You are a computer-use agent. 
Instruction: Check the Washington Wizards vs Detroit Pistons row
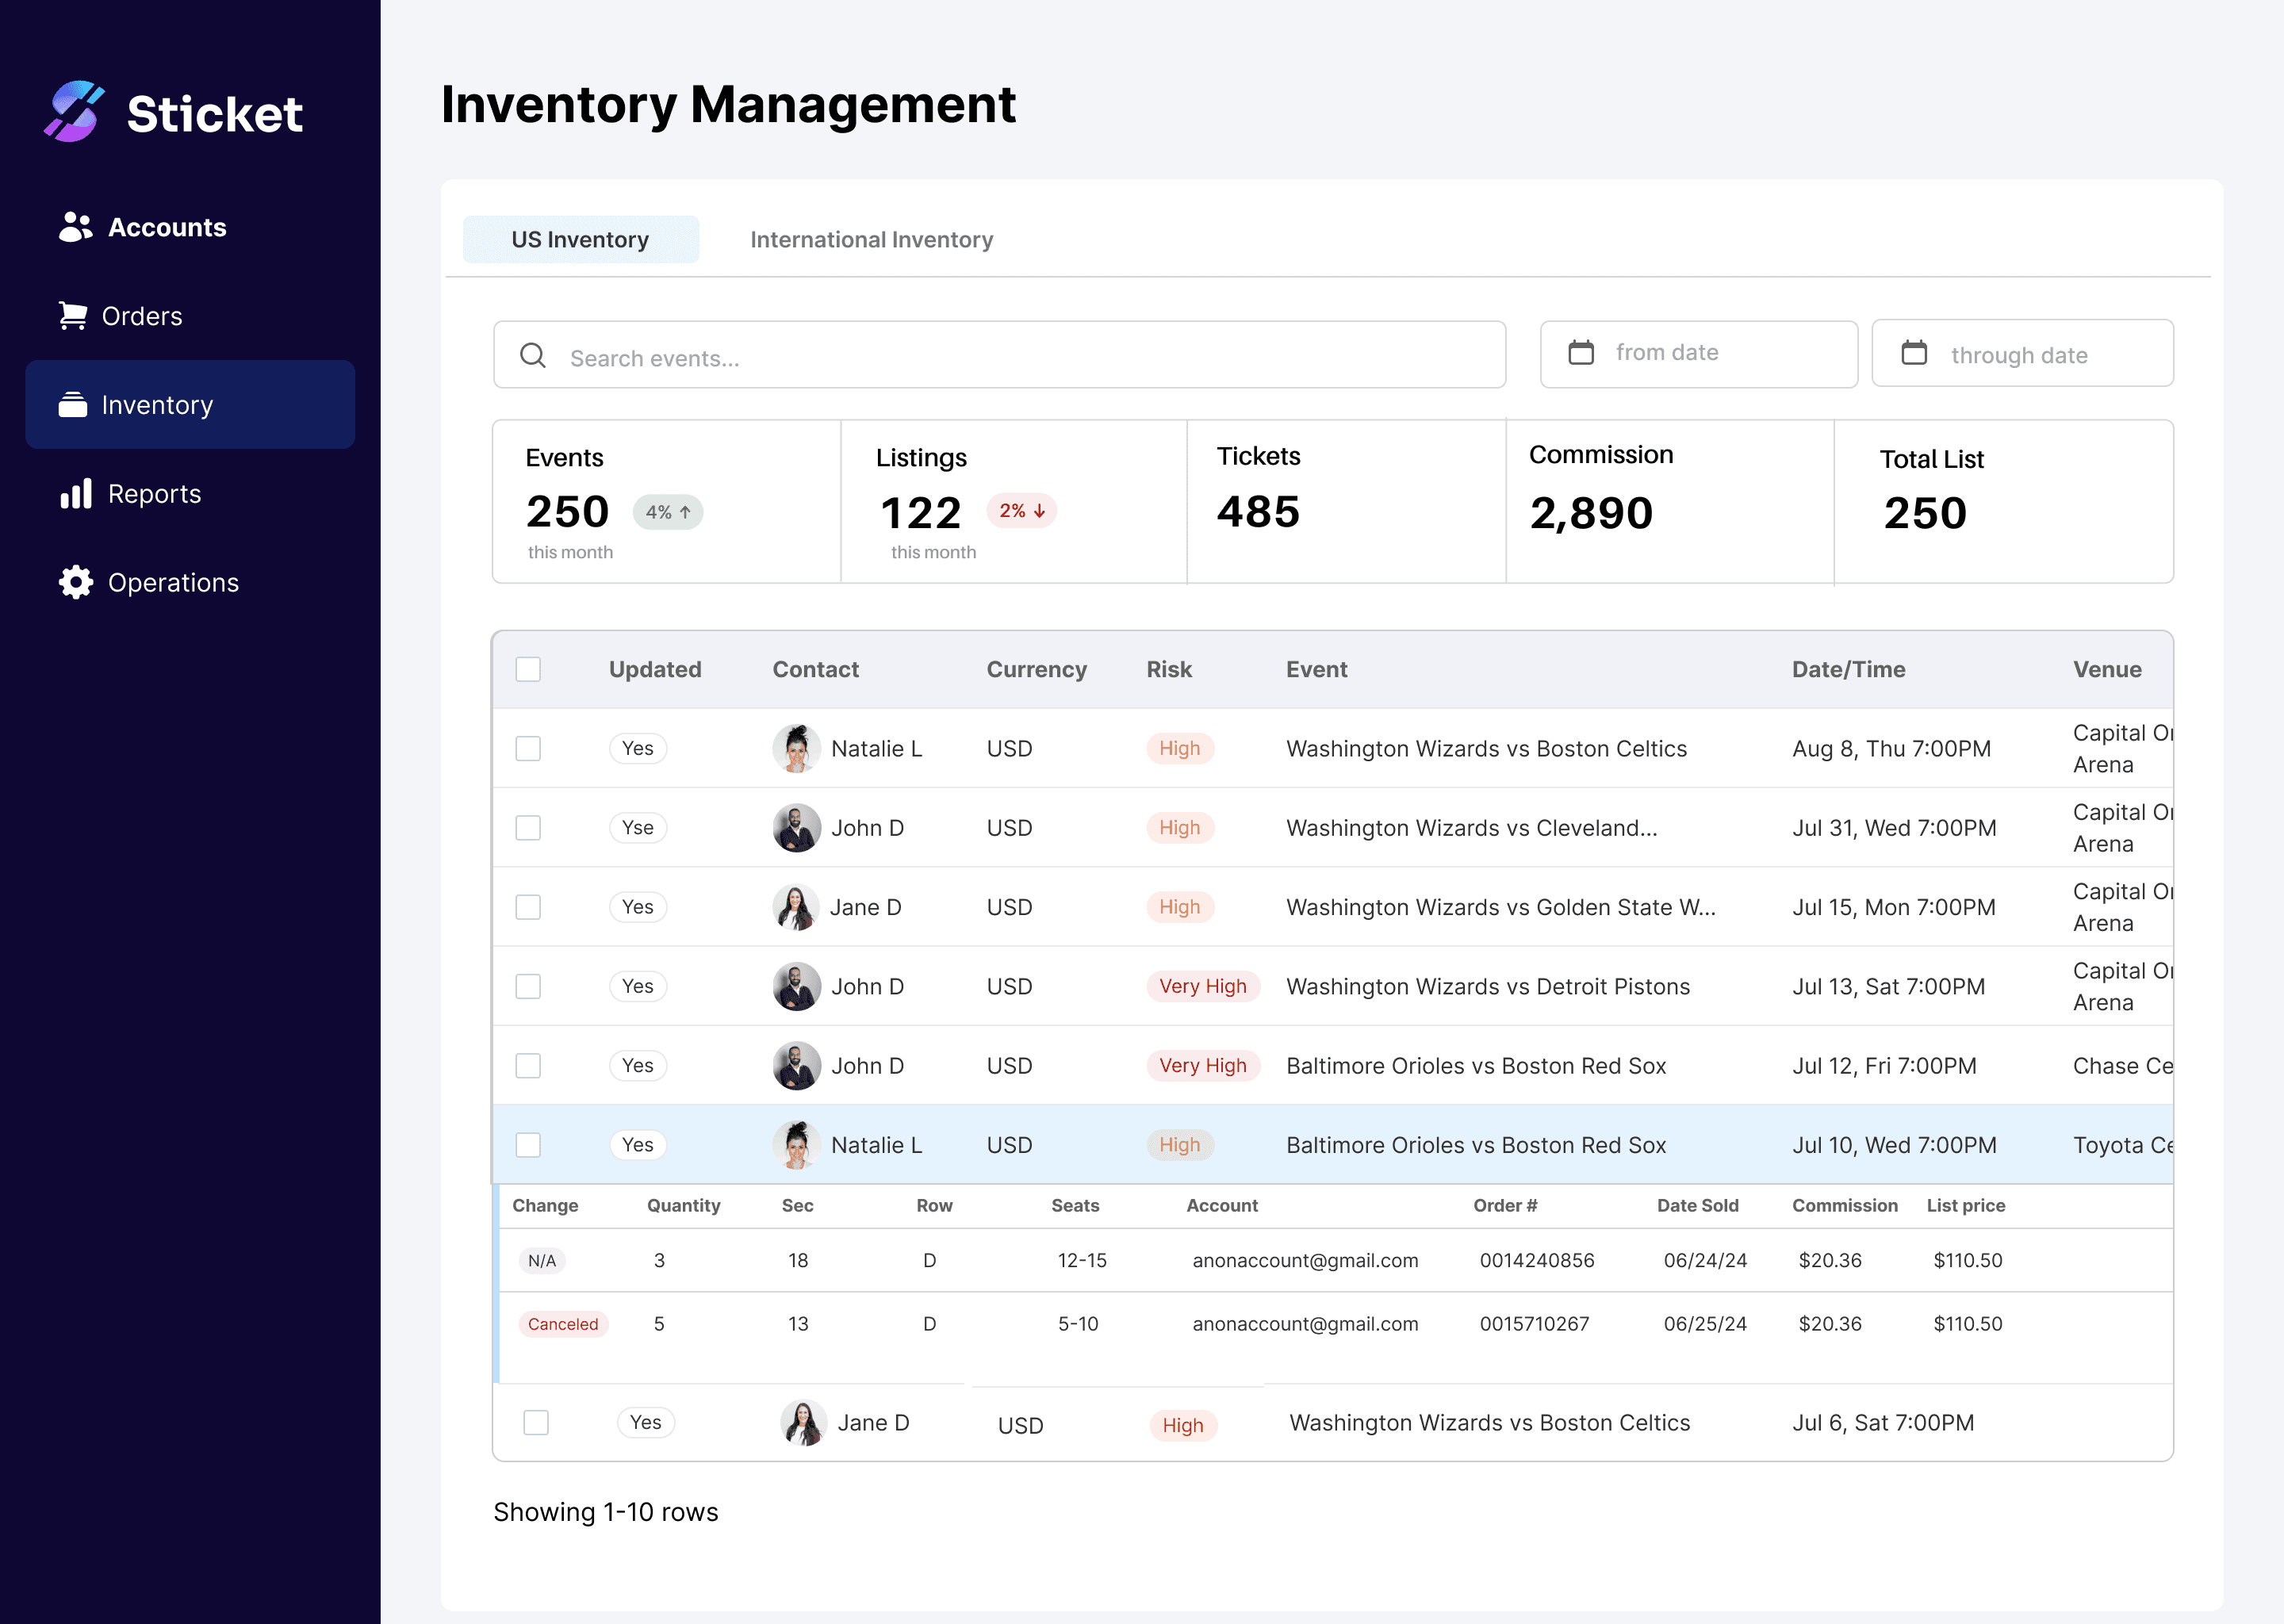click(x=528, y=986)
